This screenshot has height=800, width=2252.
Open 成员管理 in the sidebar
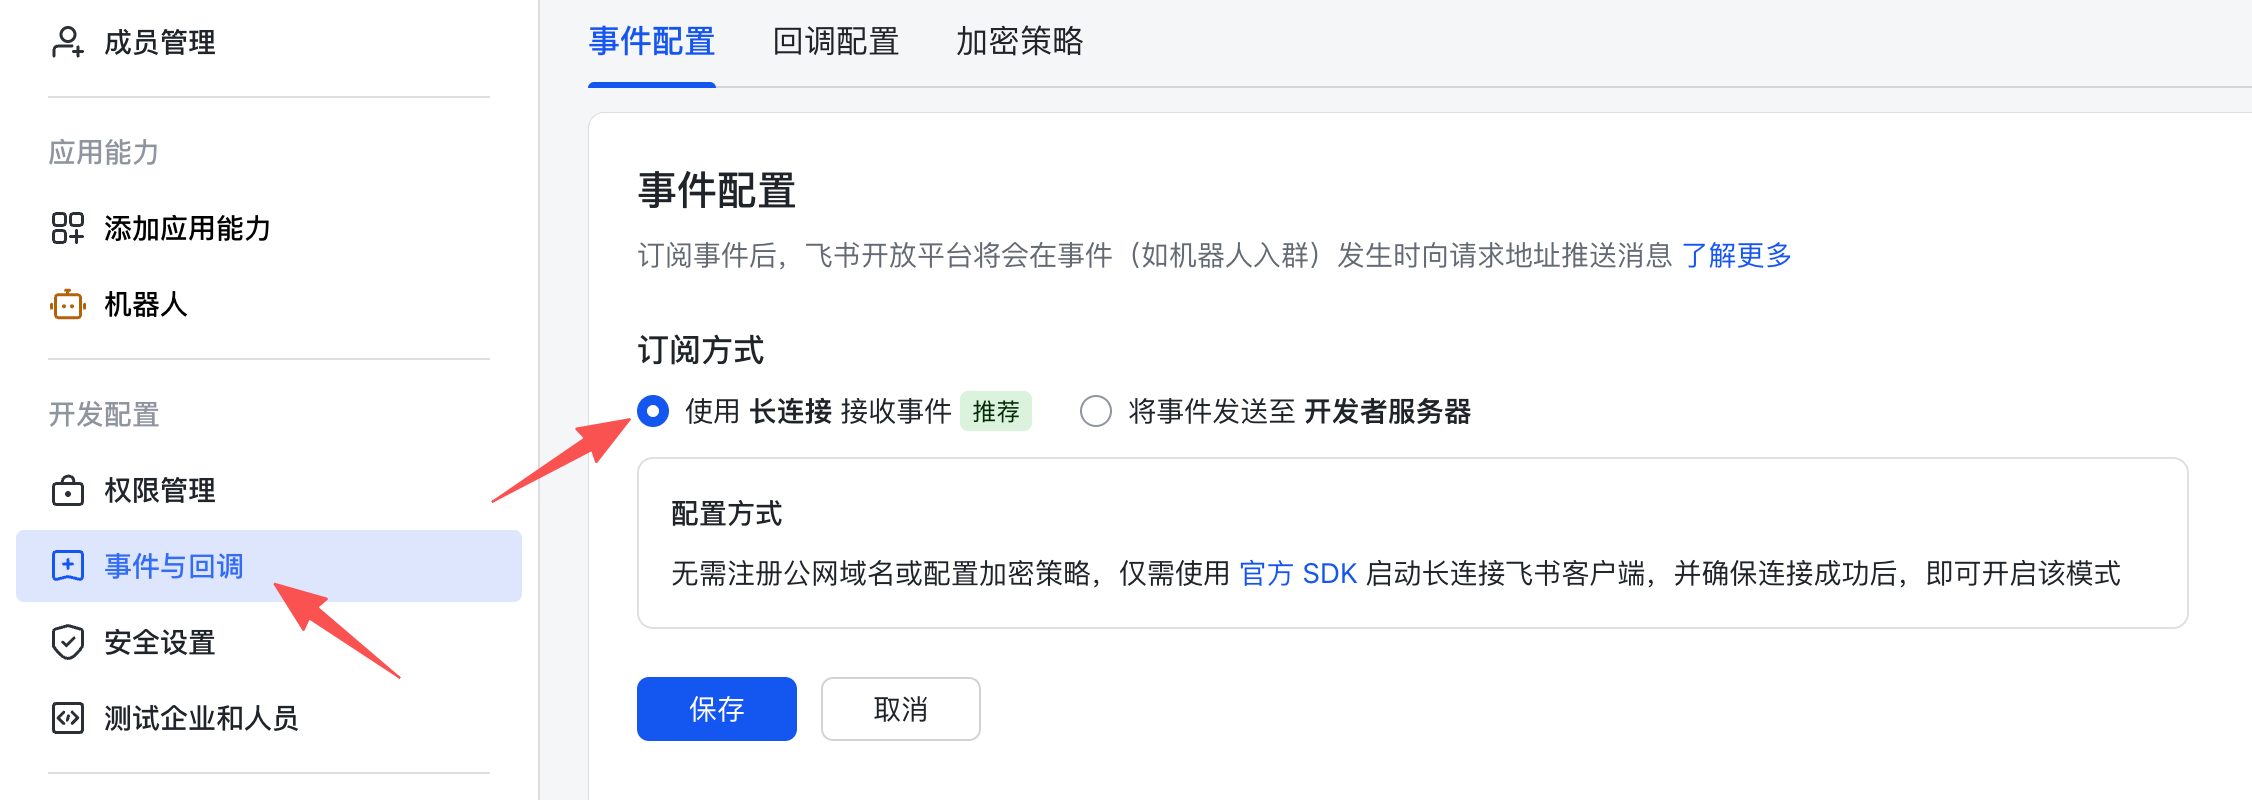click(x=160, y=42)
